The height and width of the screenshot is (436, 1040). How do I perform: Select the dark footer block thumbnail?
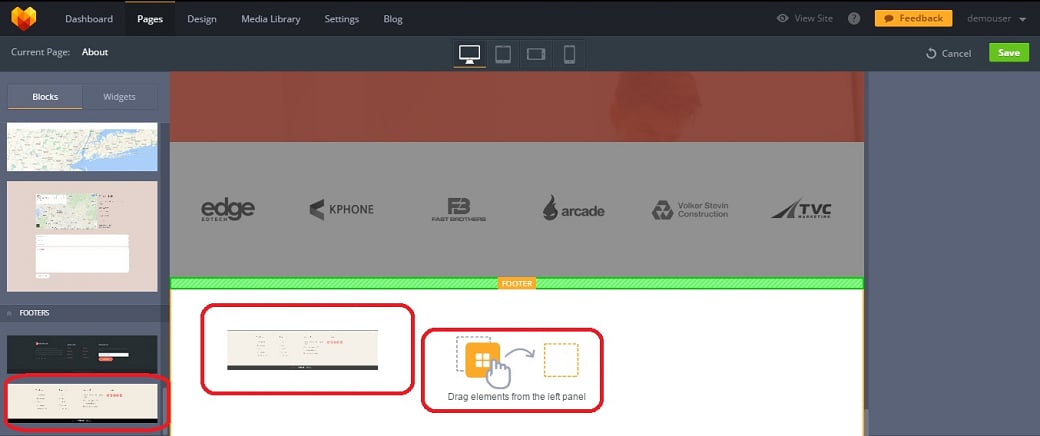pos(82,354)
